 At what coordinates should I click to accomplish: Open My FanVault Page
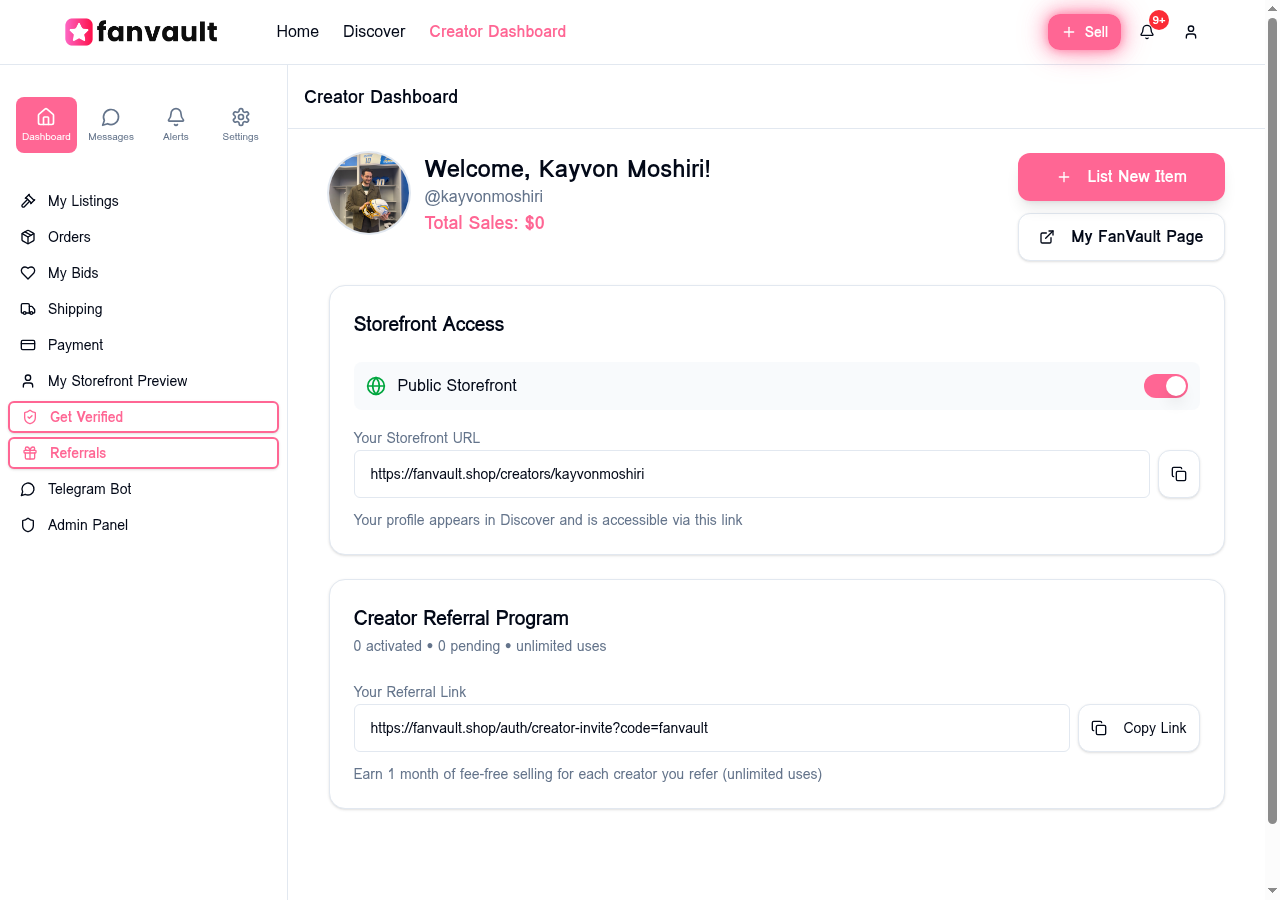click(1120, 237)
